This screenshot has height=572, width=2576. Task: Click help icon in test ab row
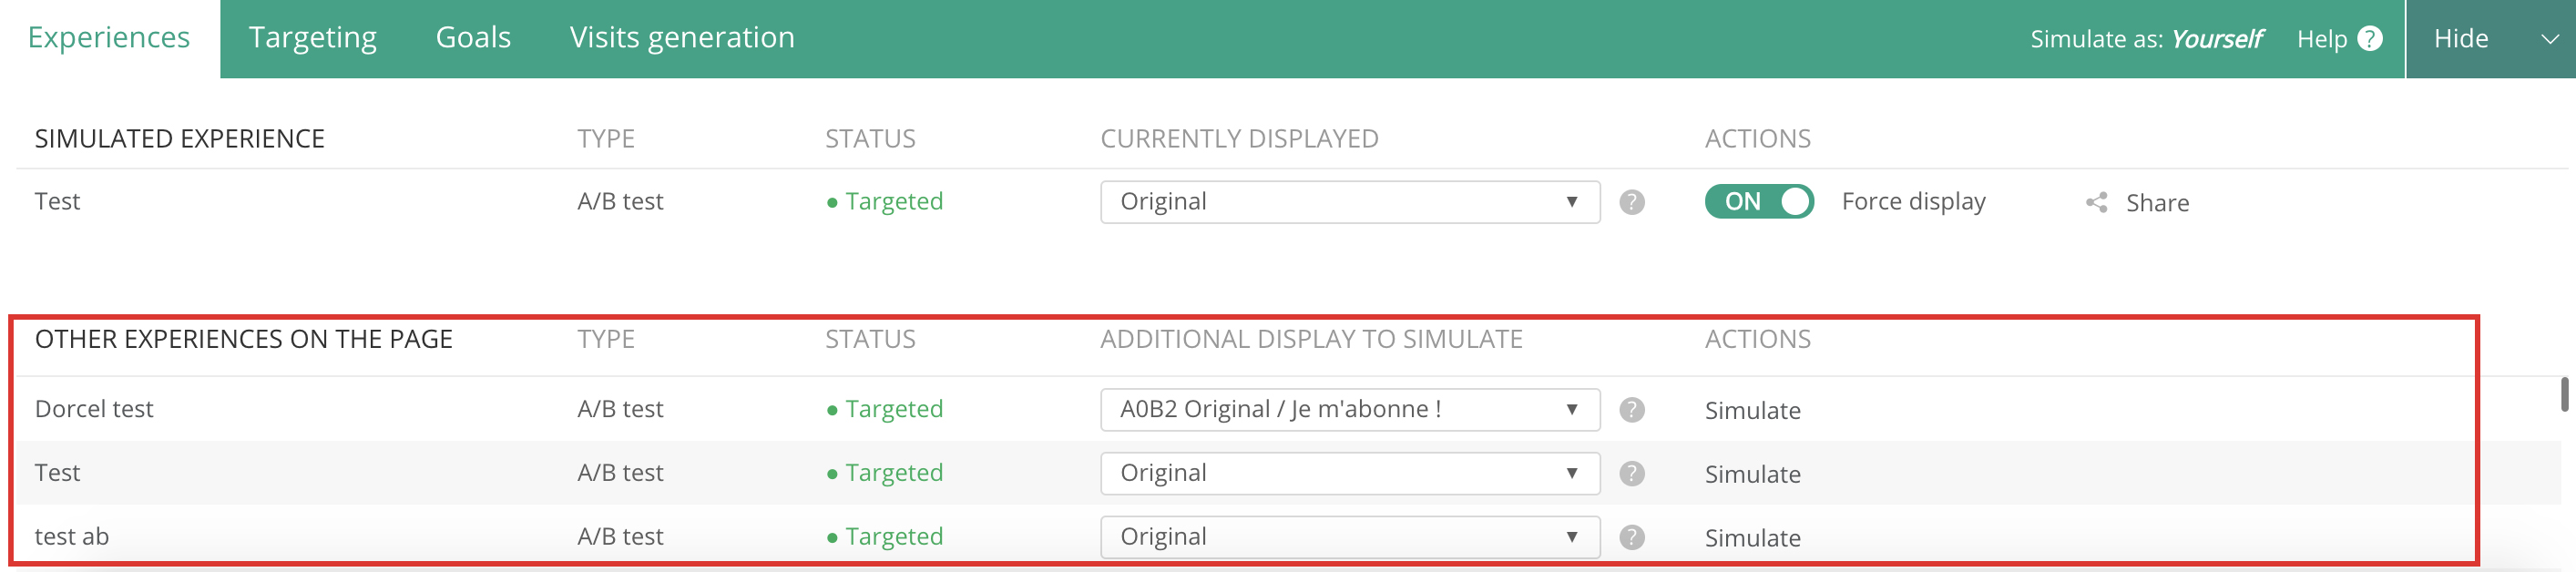click(1631, 537)
